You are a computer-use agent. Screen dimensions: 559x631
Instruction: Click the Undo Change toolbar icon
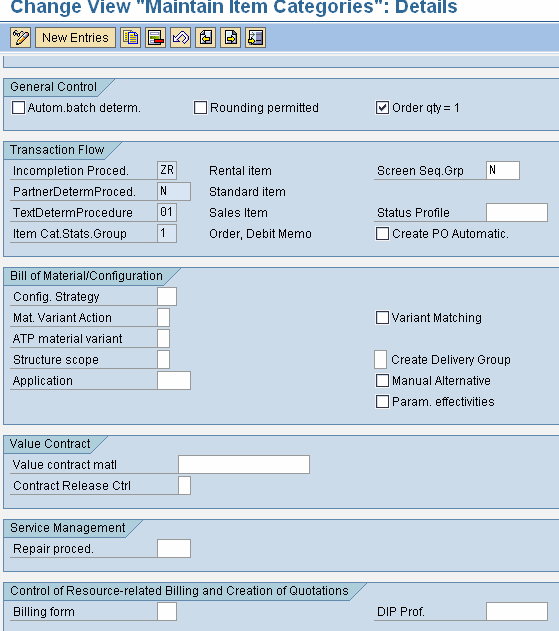(x=180, y=38)
